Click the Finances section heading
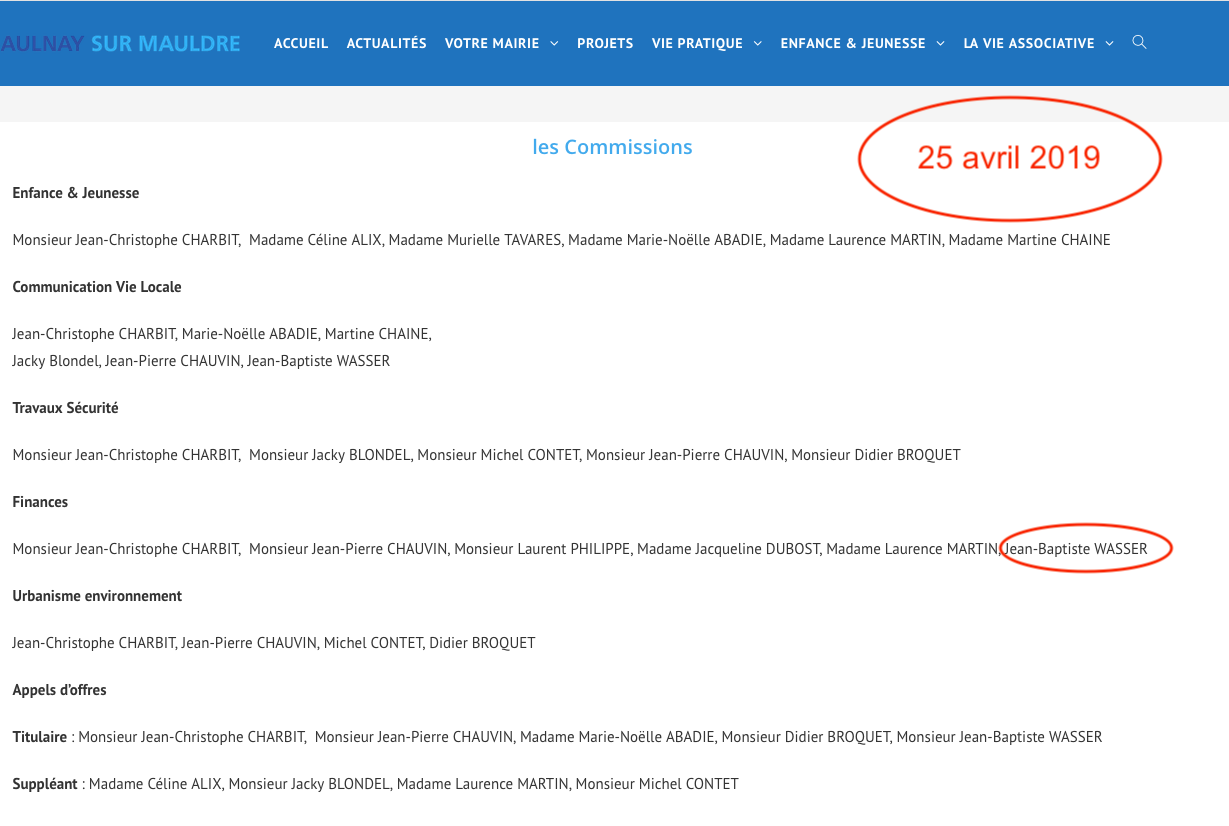The image size is (1229, 826). [x=40, y=502]
